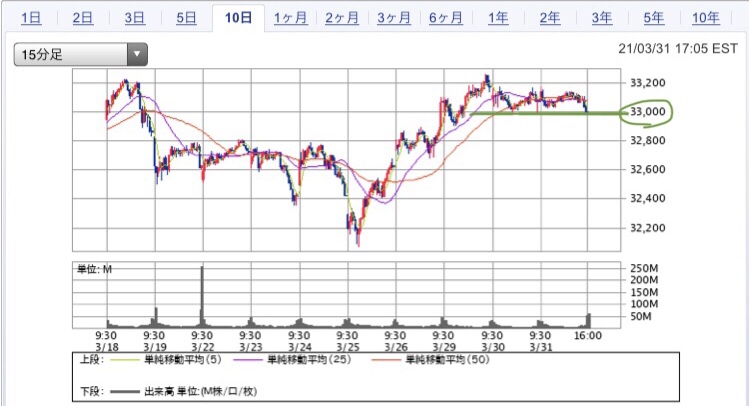Switch to the 2年 chart tab
Screen dimensions: 750x406
pos(550,18)
